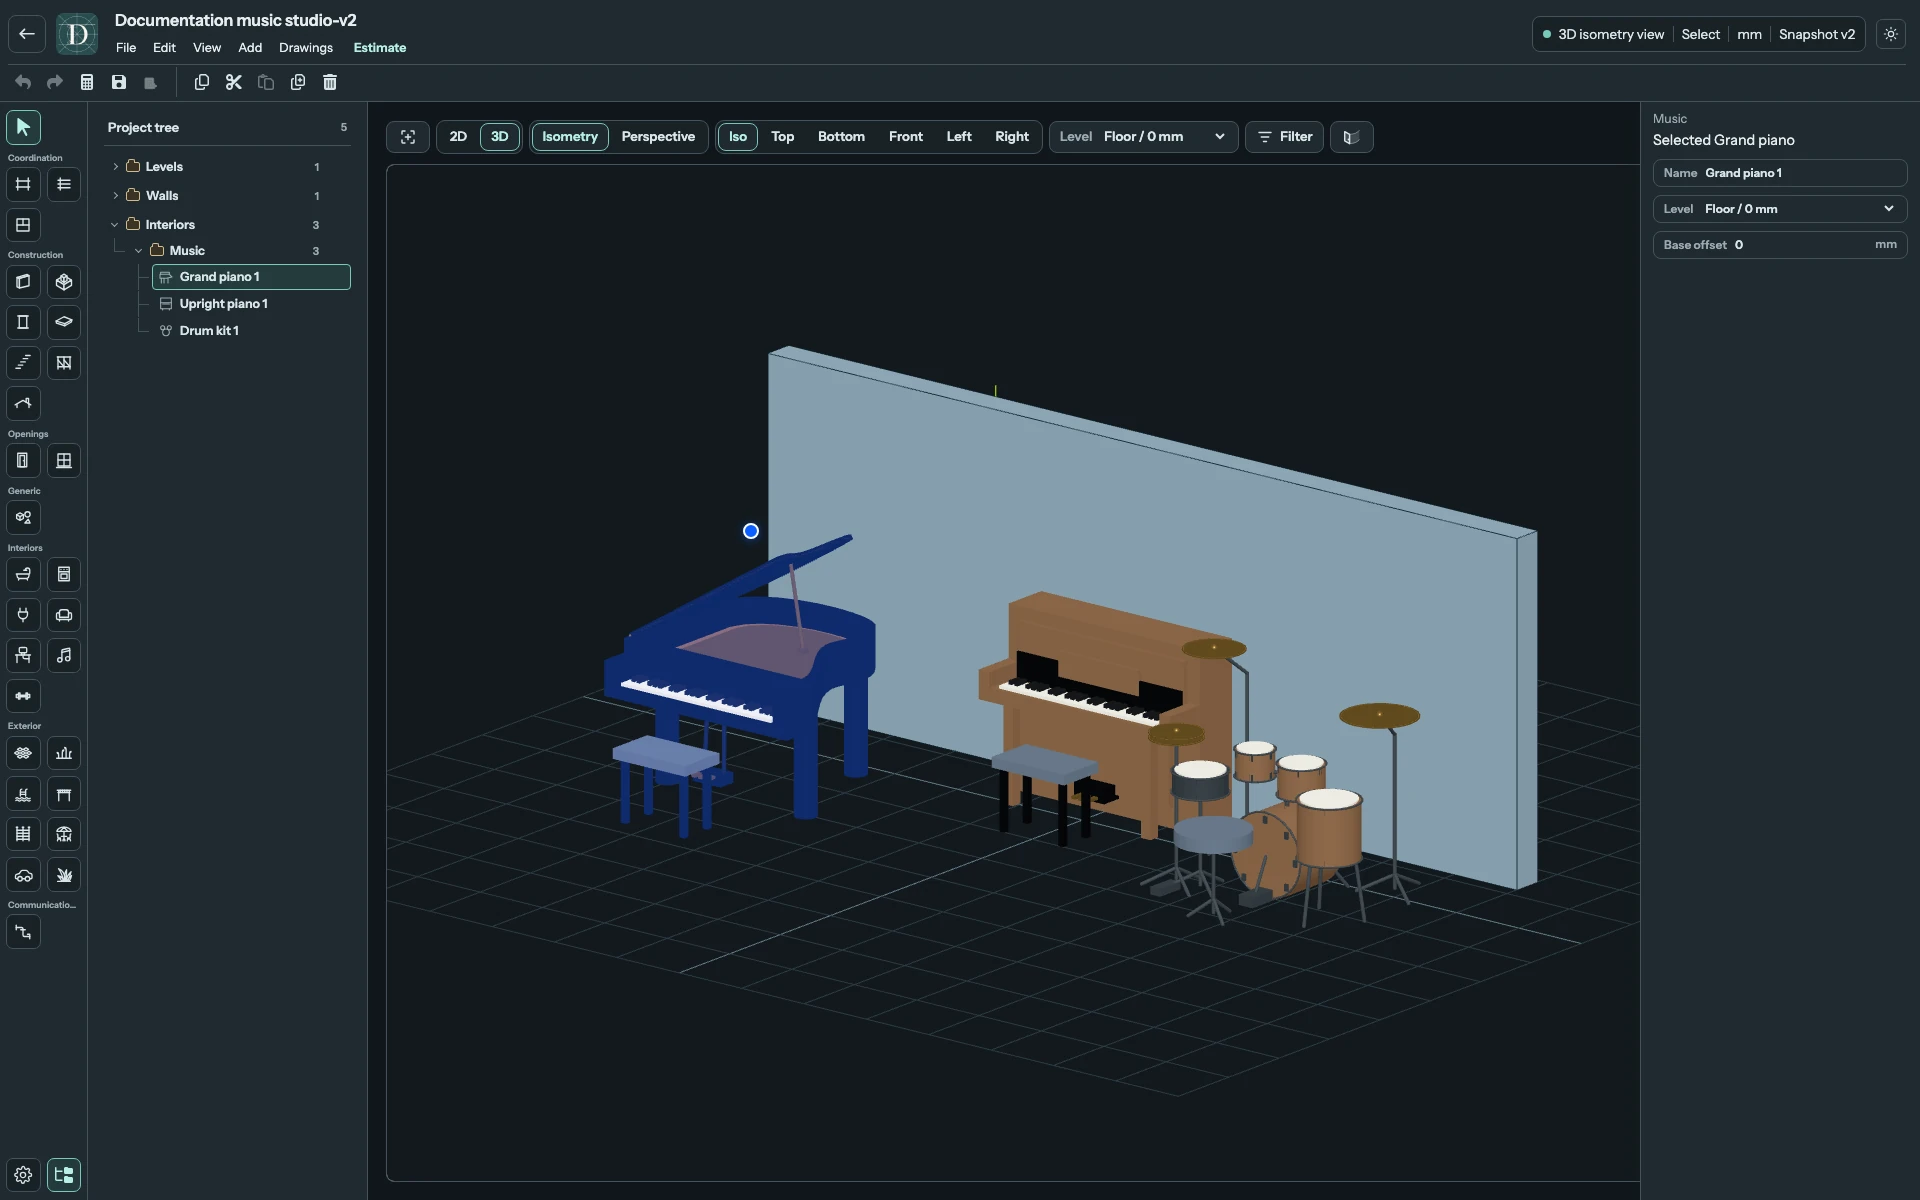The height and width of the screenshot is (1200, 1920).
Task: Click the zoom-to-fit frame icon
Action: pos(408,137)
